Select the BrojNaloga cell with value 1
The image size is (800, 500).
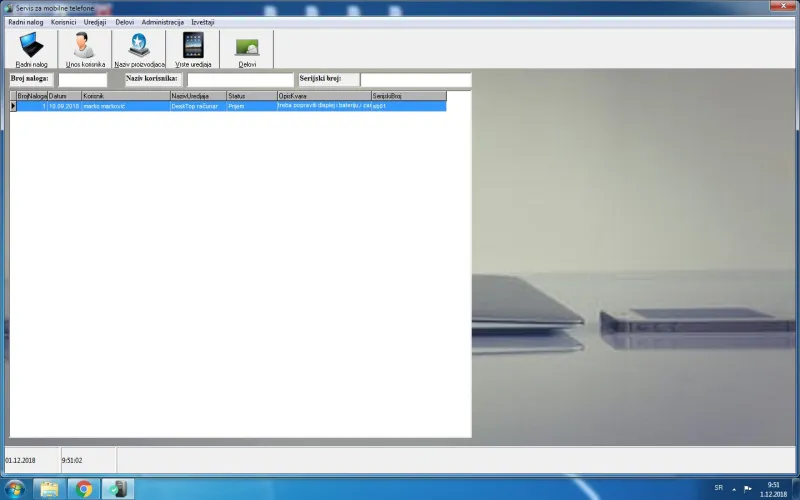click(x=32, y=106)
